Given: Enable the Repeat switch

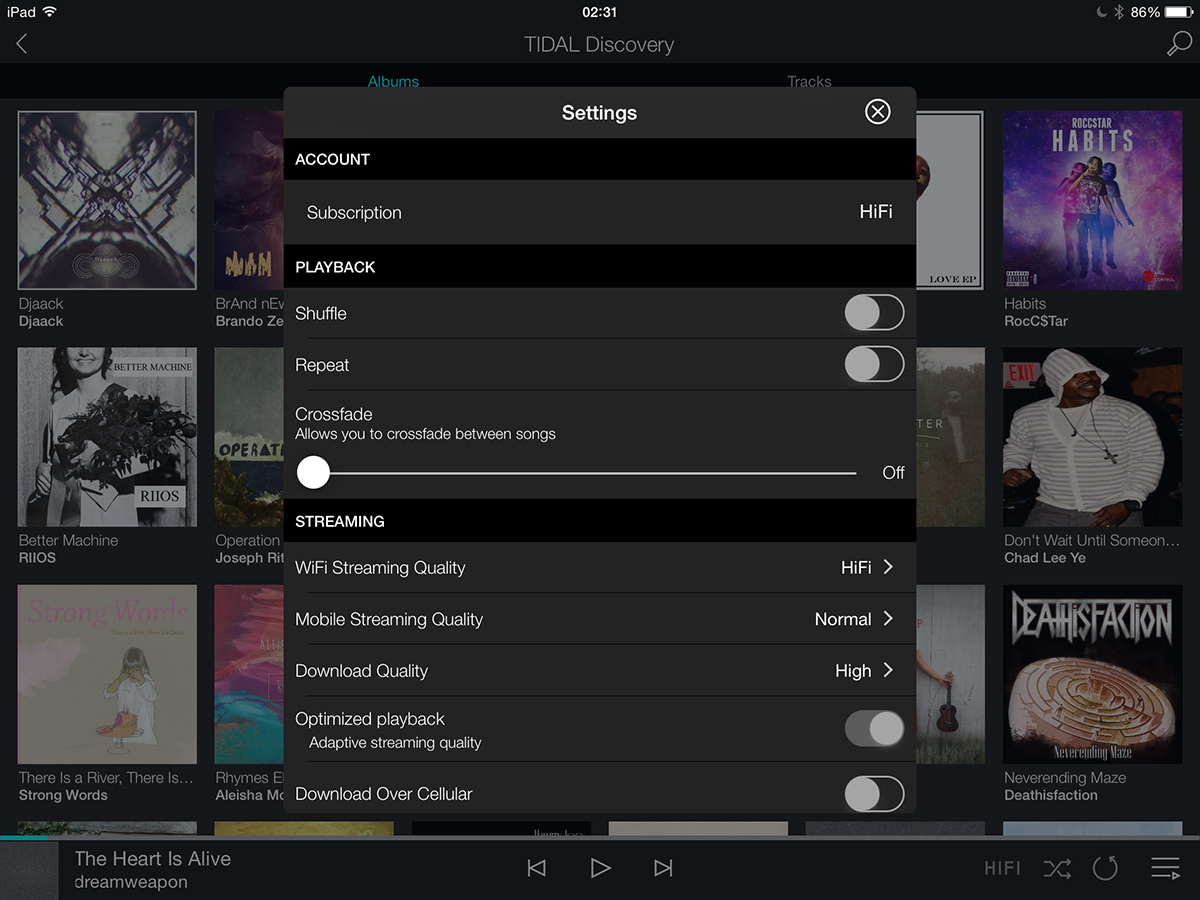Looking at the screenshot, I should [x=874, y=365].
